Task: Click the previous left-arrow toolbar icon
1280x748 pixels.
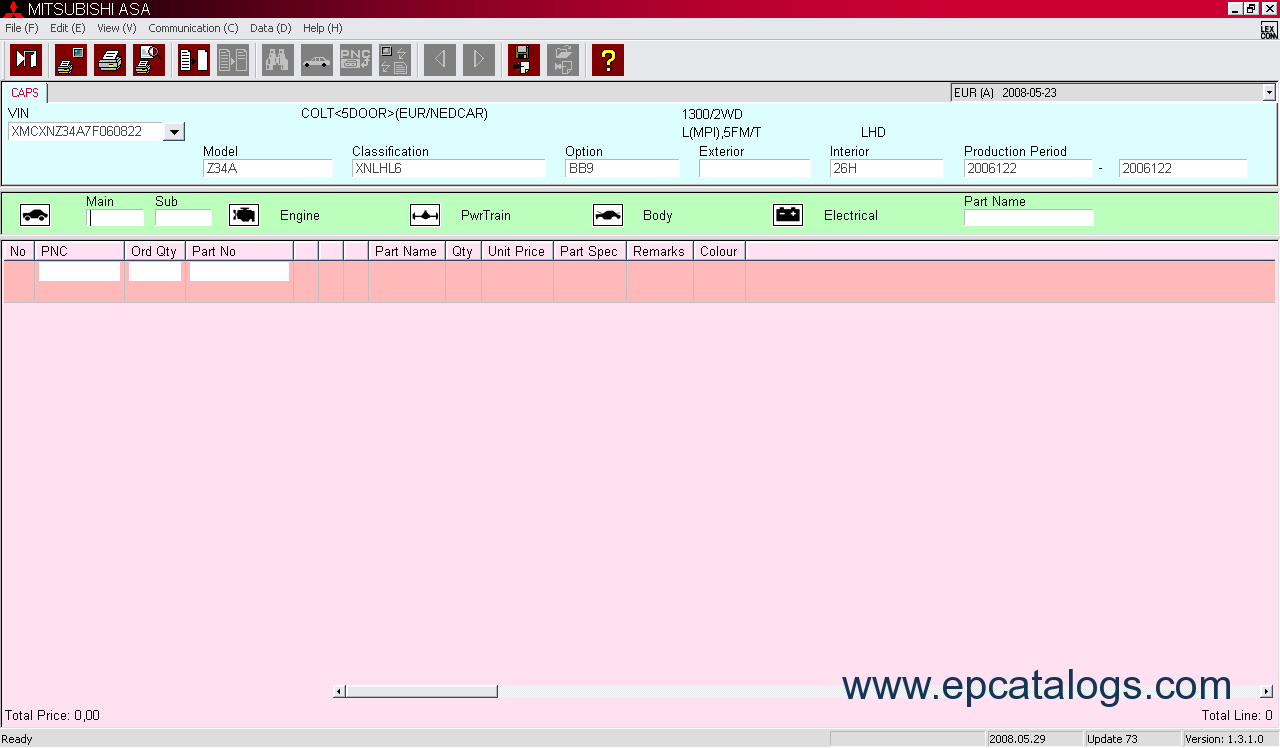Action: click(440, 60)
